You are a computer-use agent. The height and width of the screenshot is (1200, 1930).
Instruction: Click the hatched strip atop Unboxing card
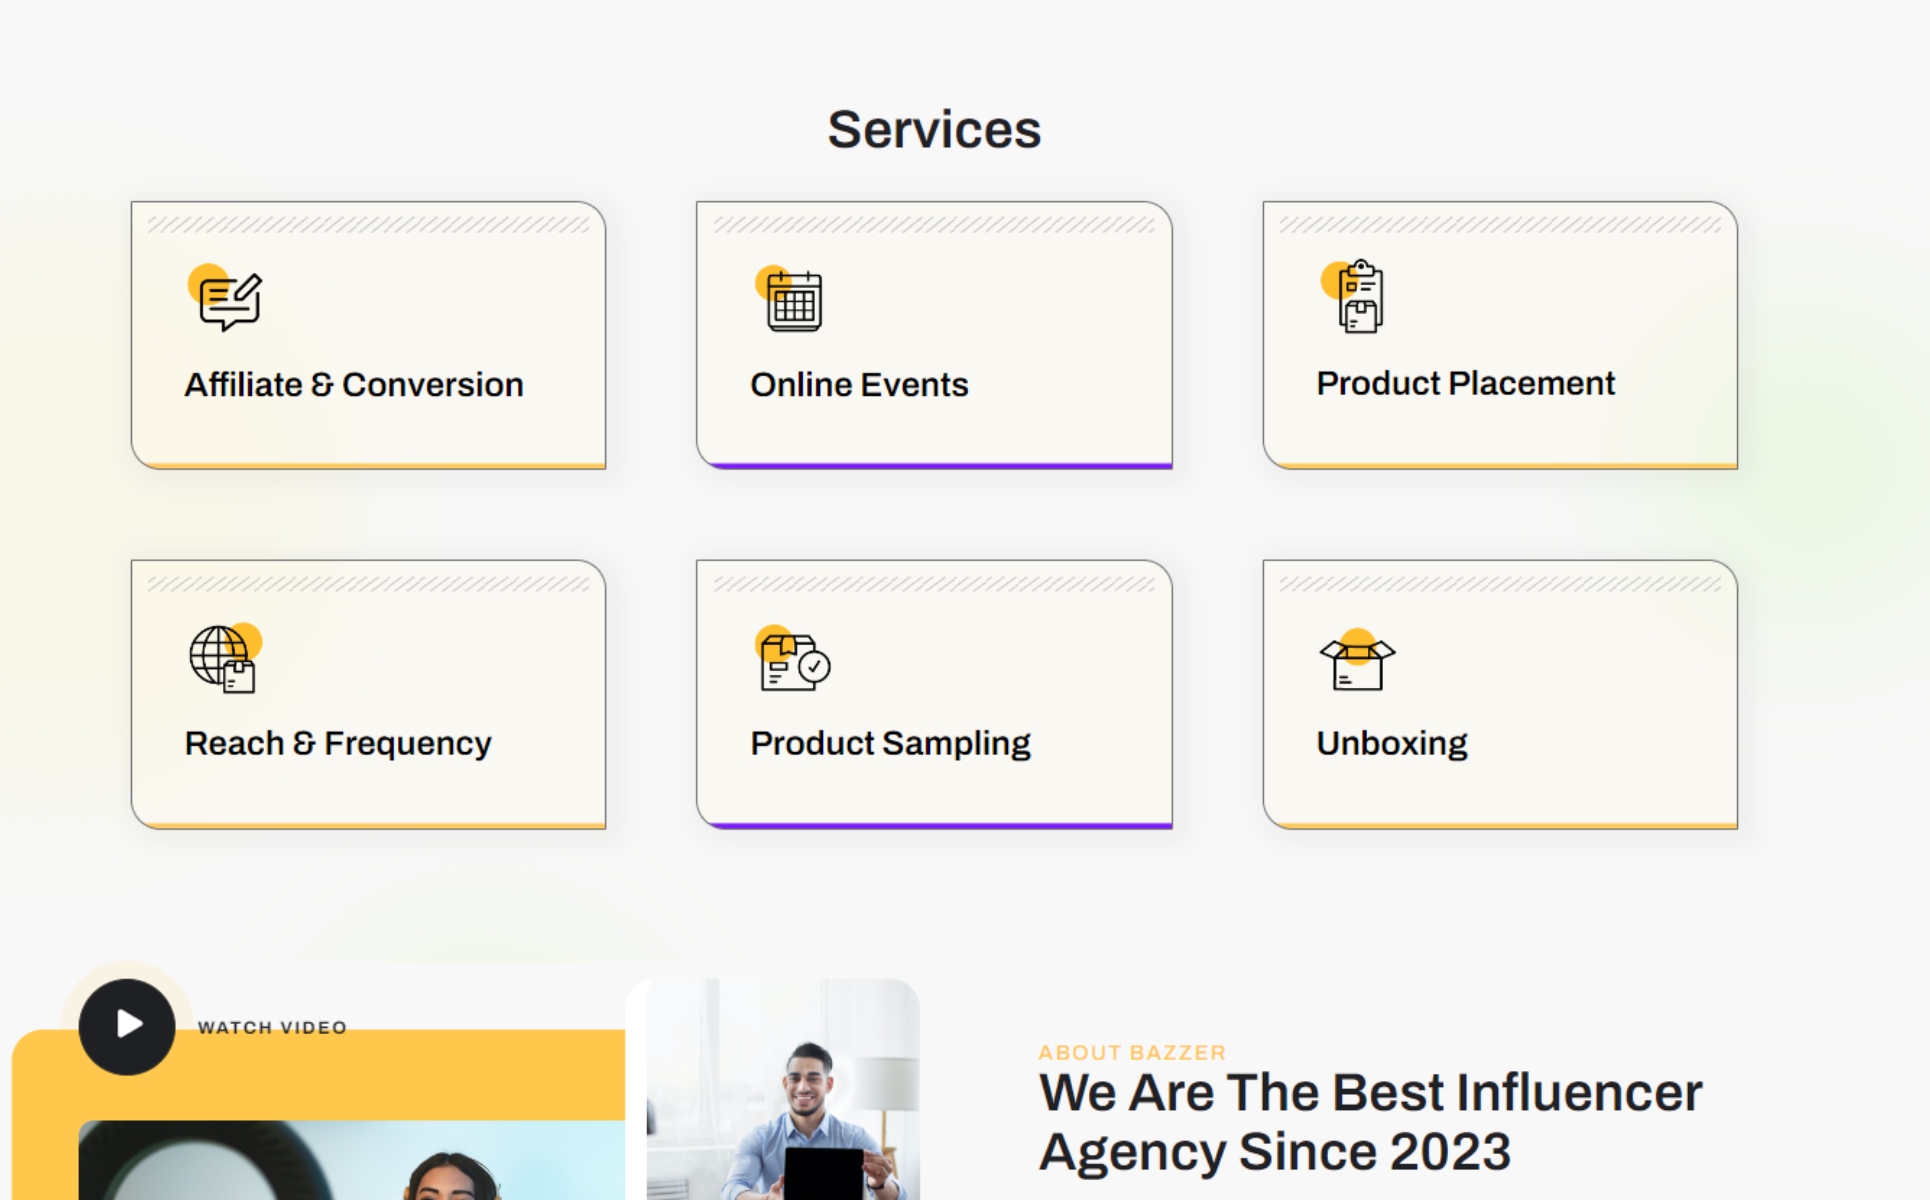[1499, 584]
